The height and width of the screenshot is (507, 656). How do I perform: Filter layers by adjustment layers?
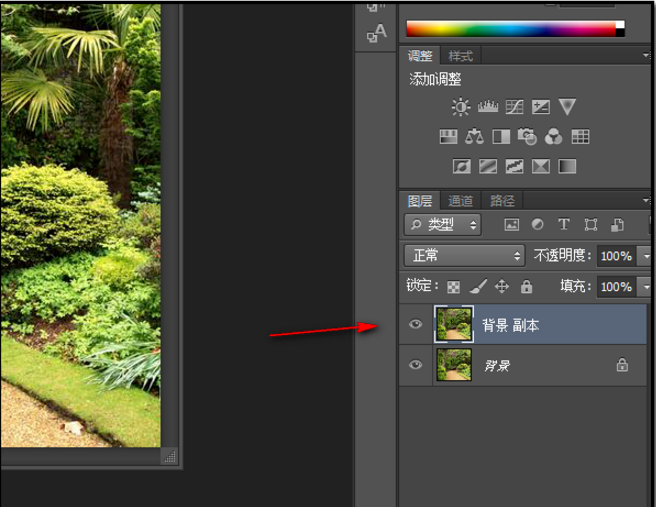(x=538, y=225)
